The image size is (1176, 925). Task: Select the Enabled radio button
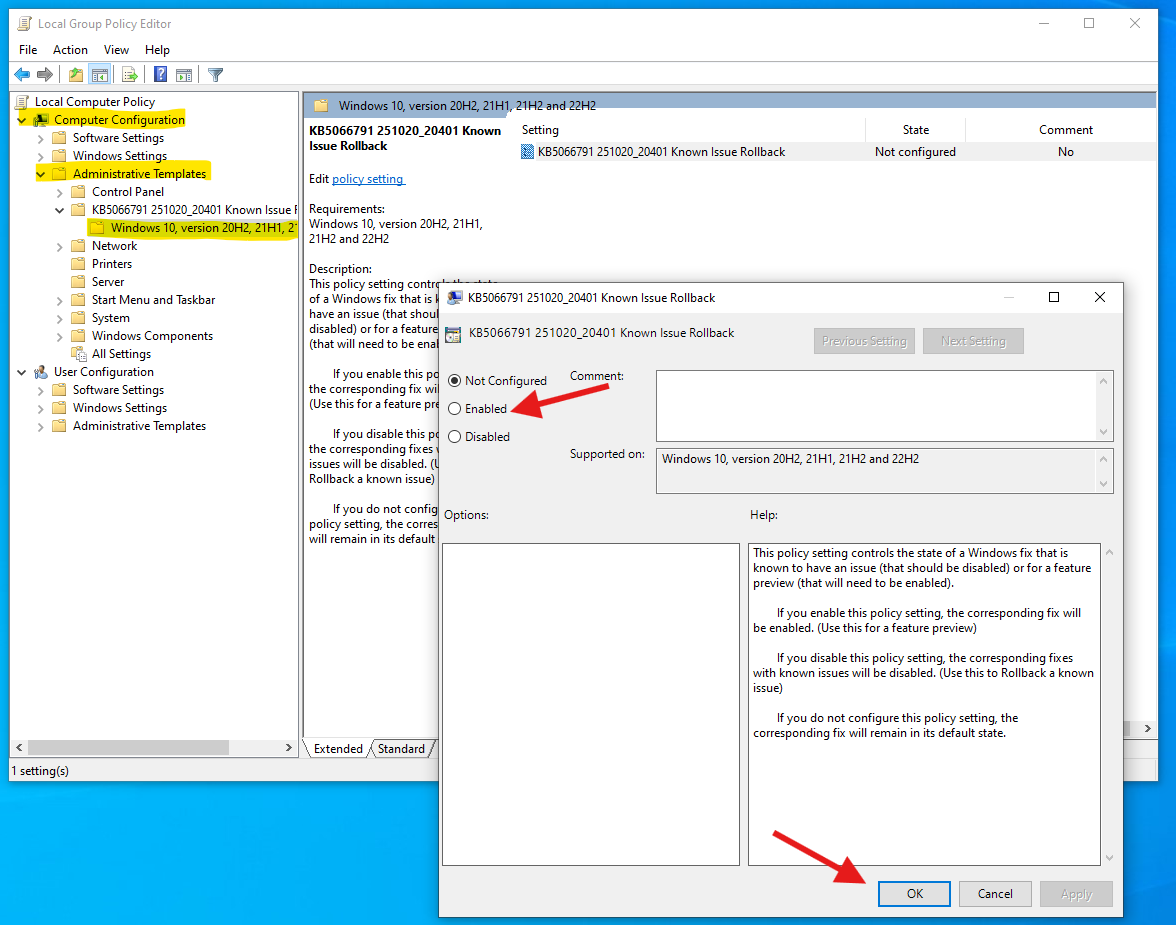tap(455, 408)
